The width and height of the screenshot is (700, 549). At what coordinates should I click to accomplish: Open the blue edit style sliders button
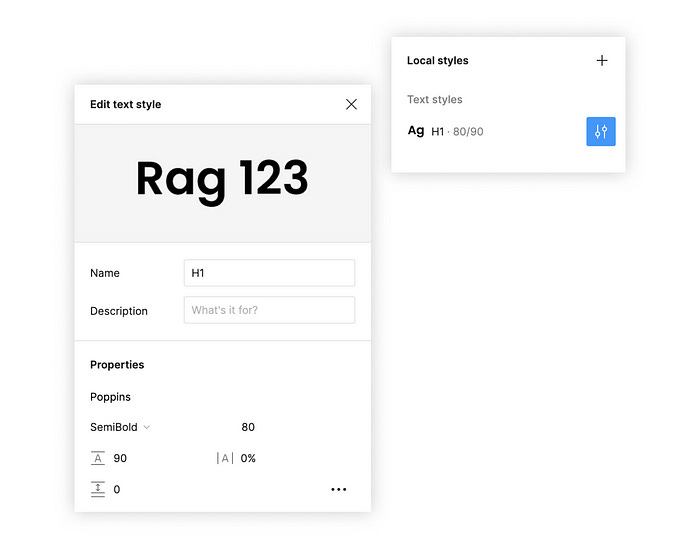601,131
